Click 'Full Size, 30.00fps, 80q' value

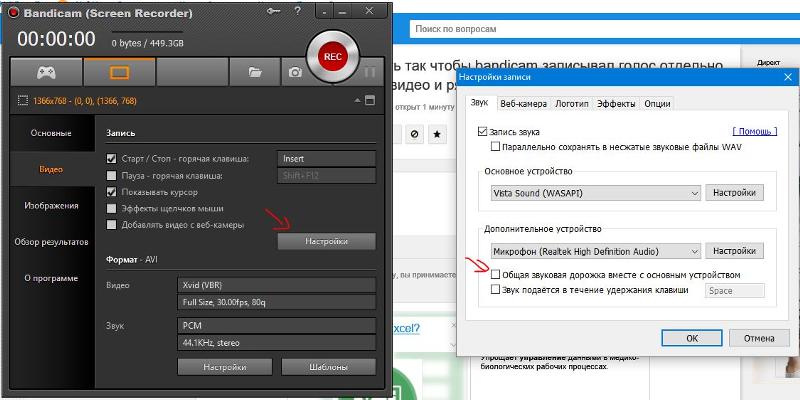click(x=277, y=303)
